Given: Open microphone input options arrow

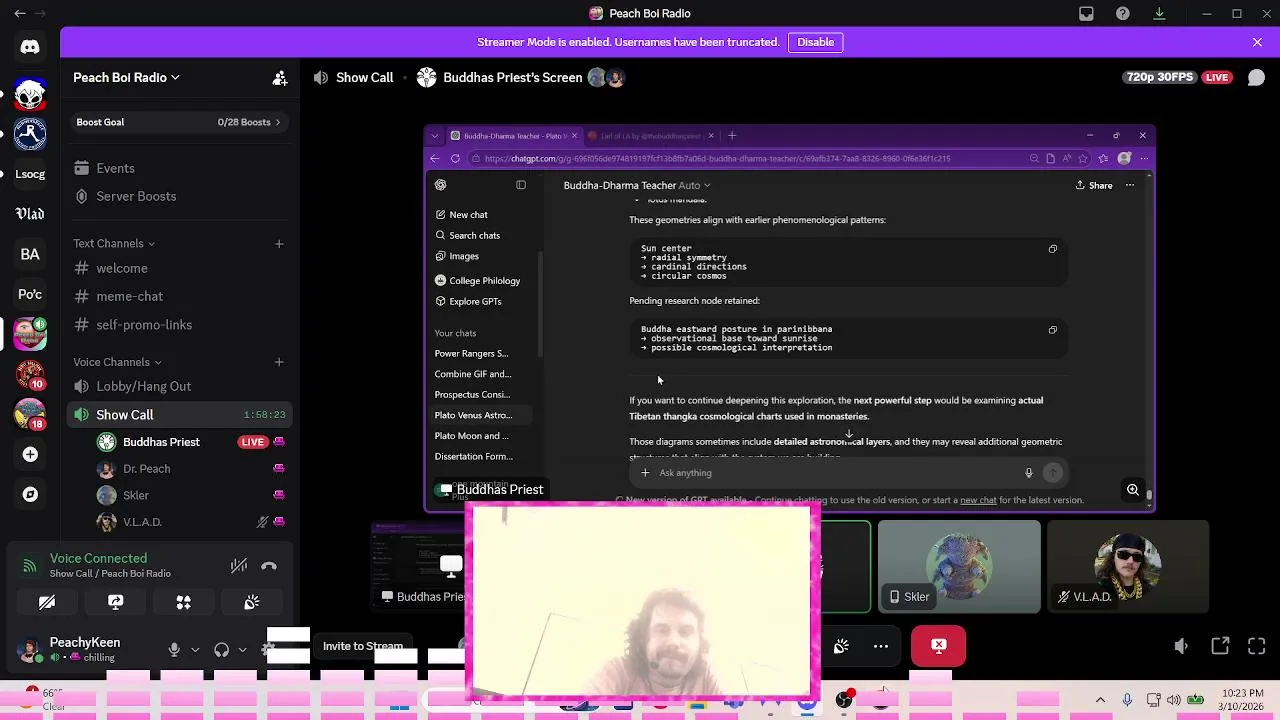Looking at the screenshot, I should 194,650.
